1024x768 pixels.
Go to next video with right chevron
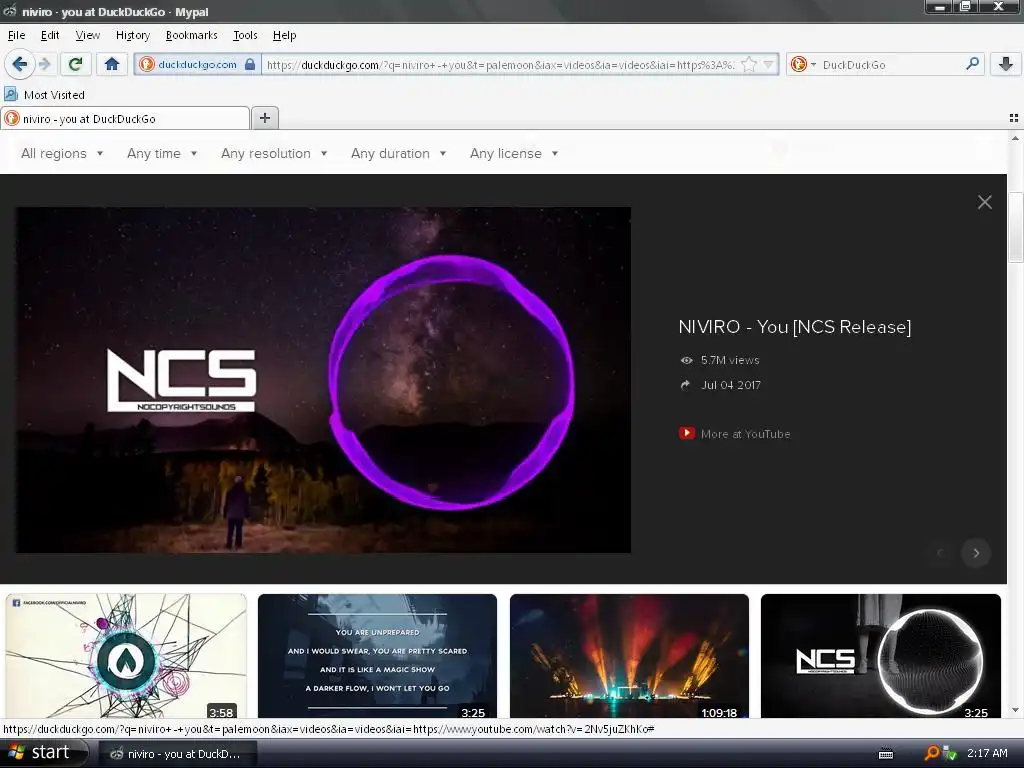[976, 553]
